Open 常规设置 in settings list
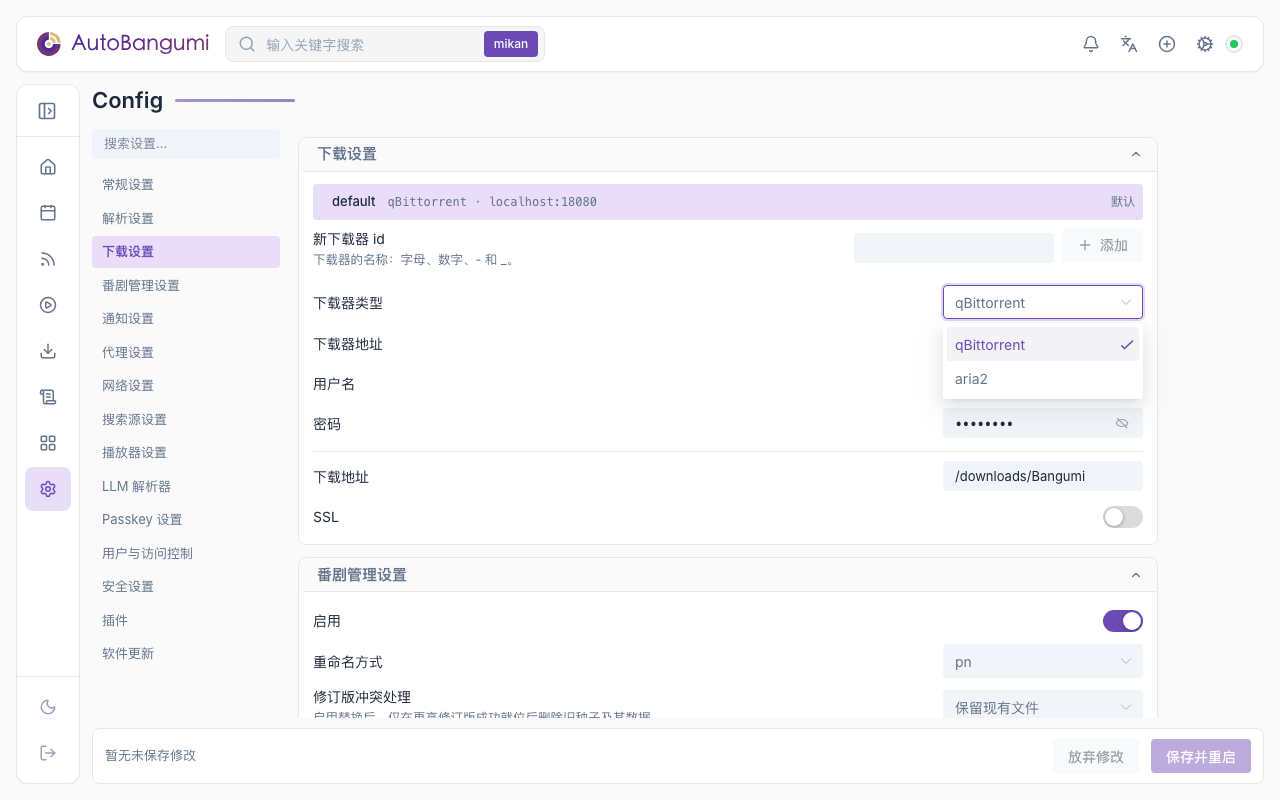This screenshot has height=800, width=1280. [x=186, y=185]
